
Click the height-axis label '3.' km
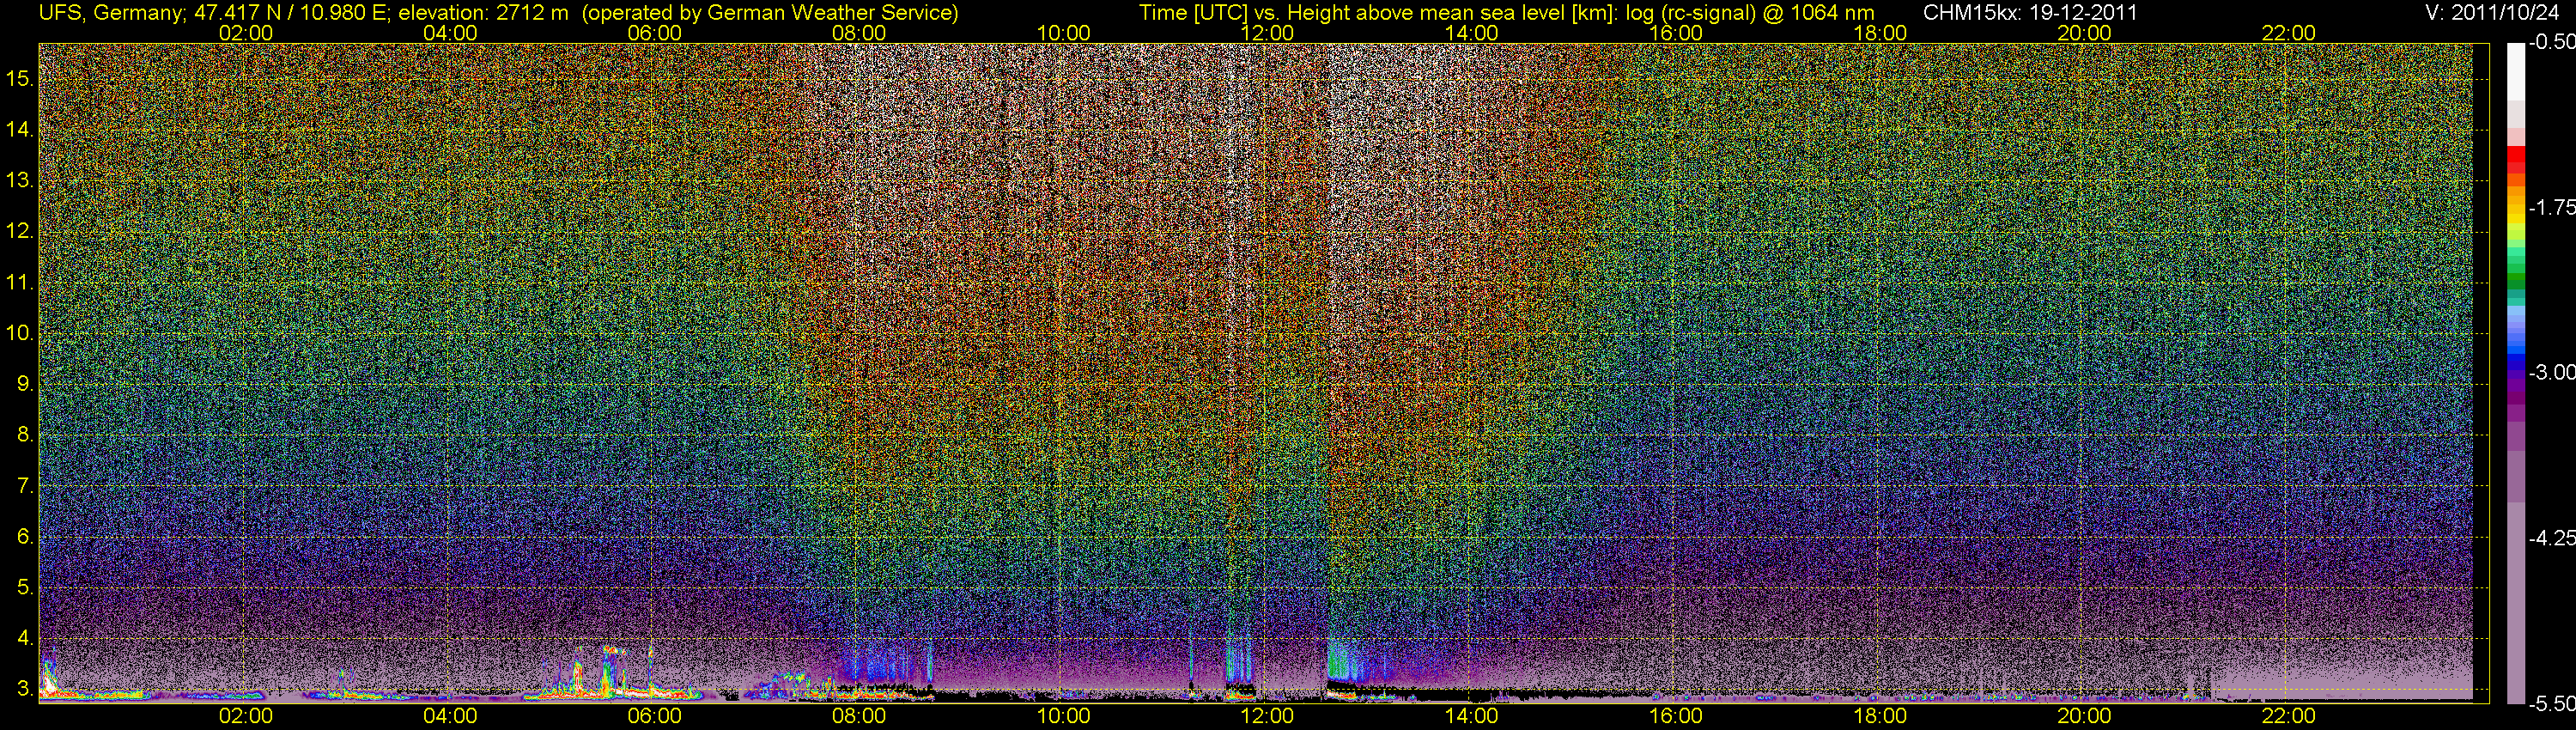[x=26, y=689]
